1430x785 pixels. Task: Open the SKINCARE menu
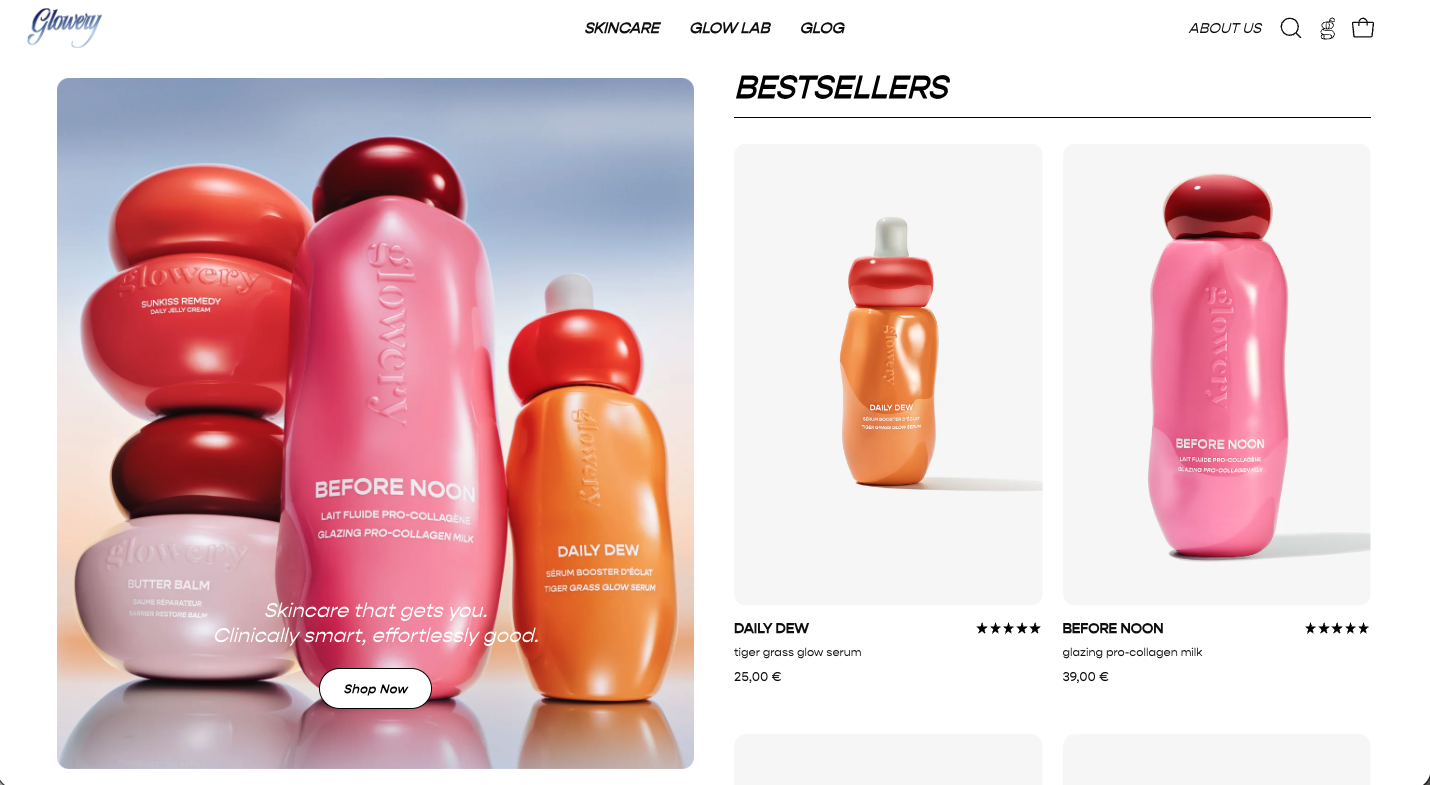tap(622, 28)
